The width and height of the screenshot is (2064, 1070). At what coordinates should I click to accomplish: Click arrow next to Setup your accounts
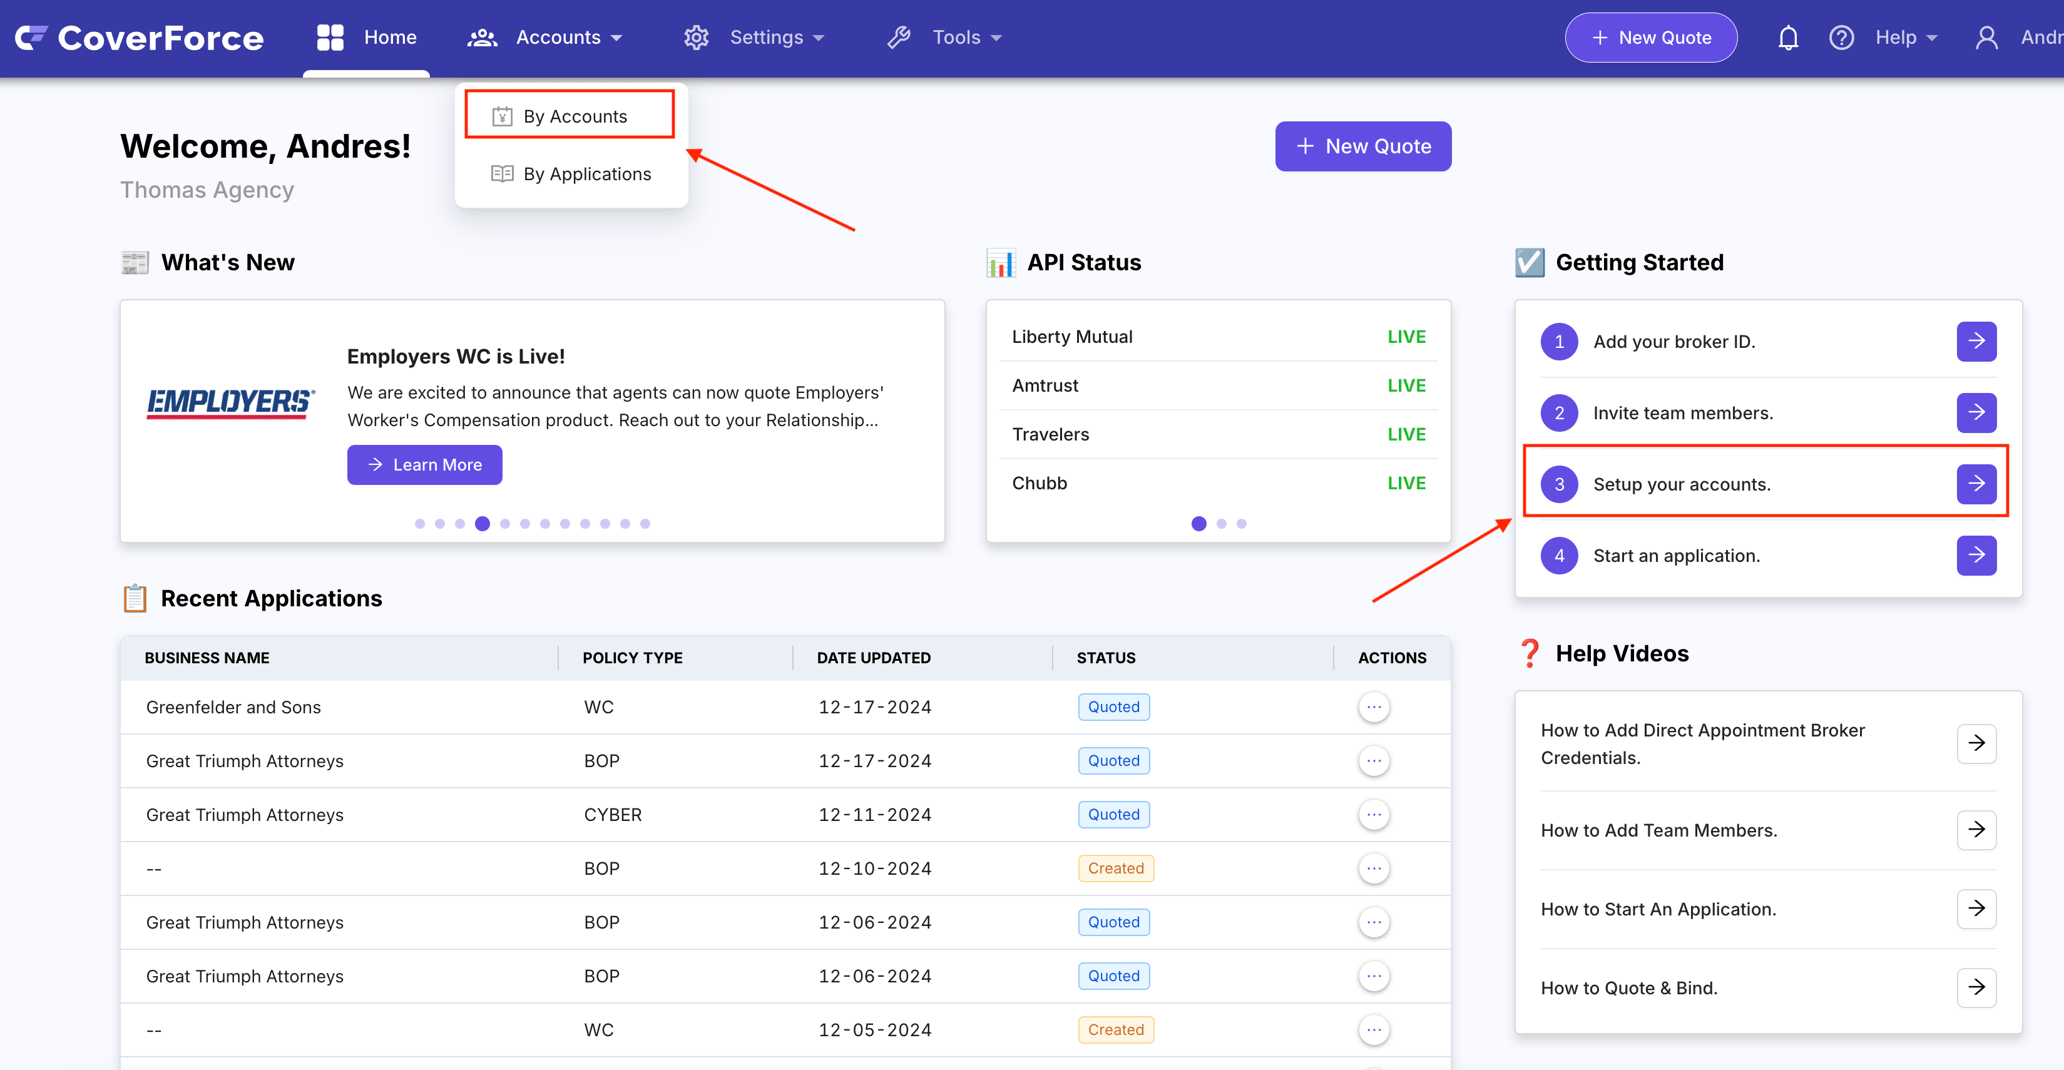(1976, 484)
